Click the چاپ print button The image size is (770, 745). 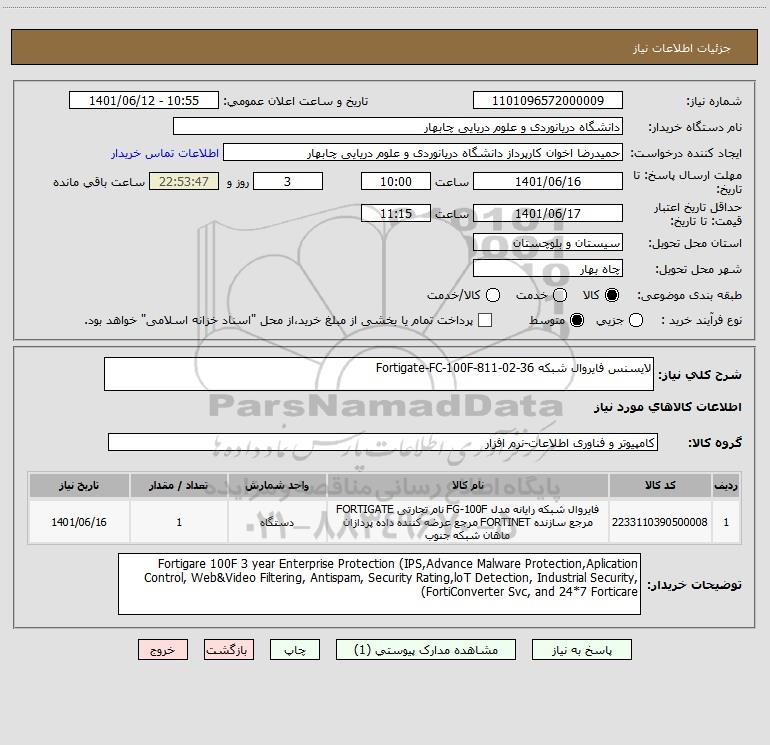point(295,650)
